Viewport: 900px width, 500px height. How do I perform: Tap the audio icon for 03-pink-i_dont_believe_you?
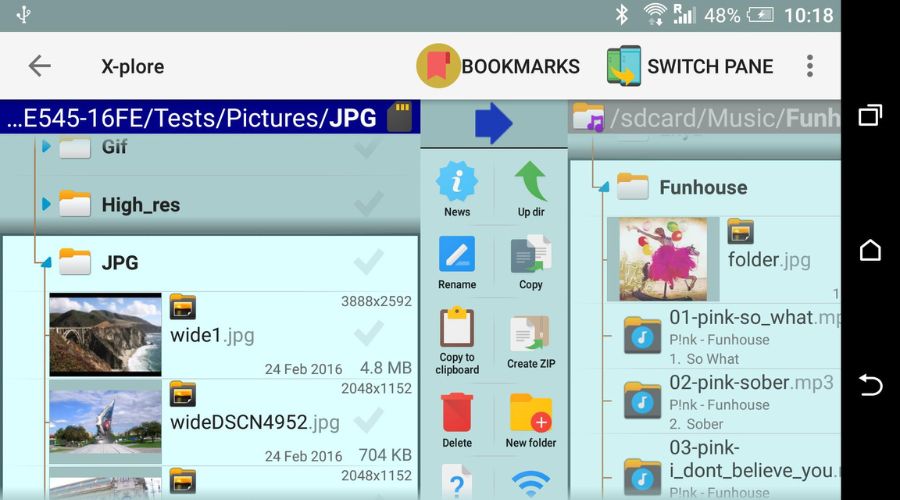[x=642, y=478]
